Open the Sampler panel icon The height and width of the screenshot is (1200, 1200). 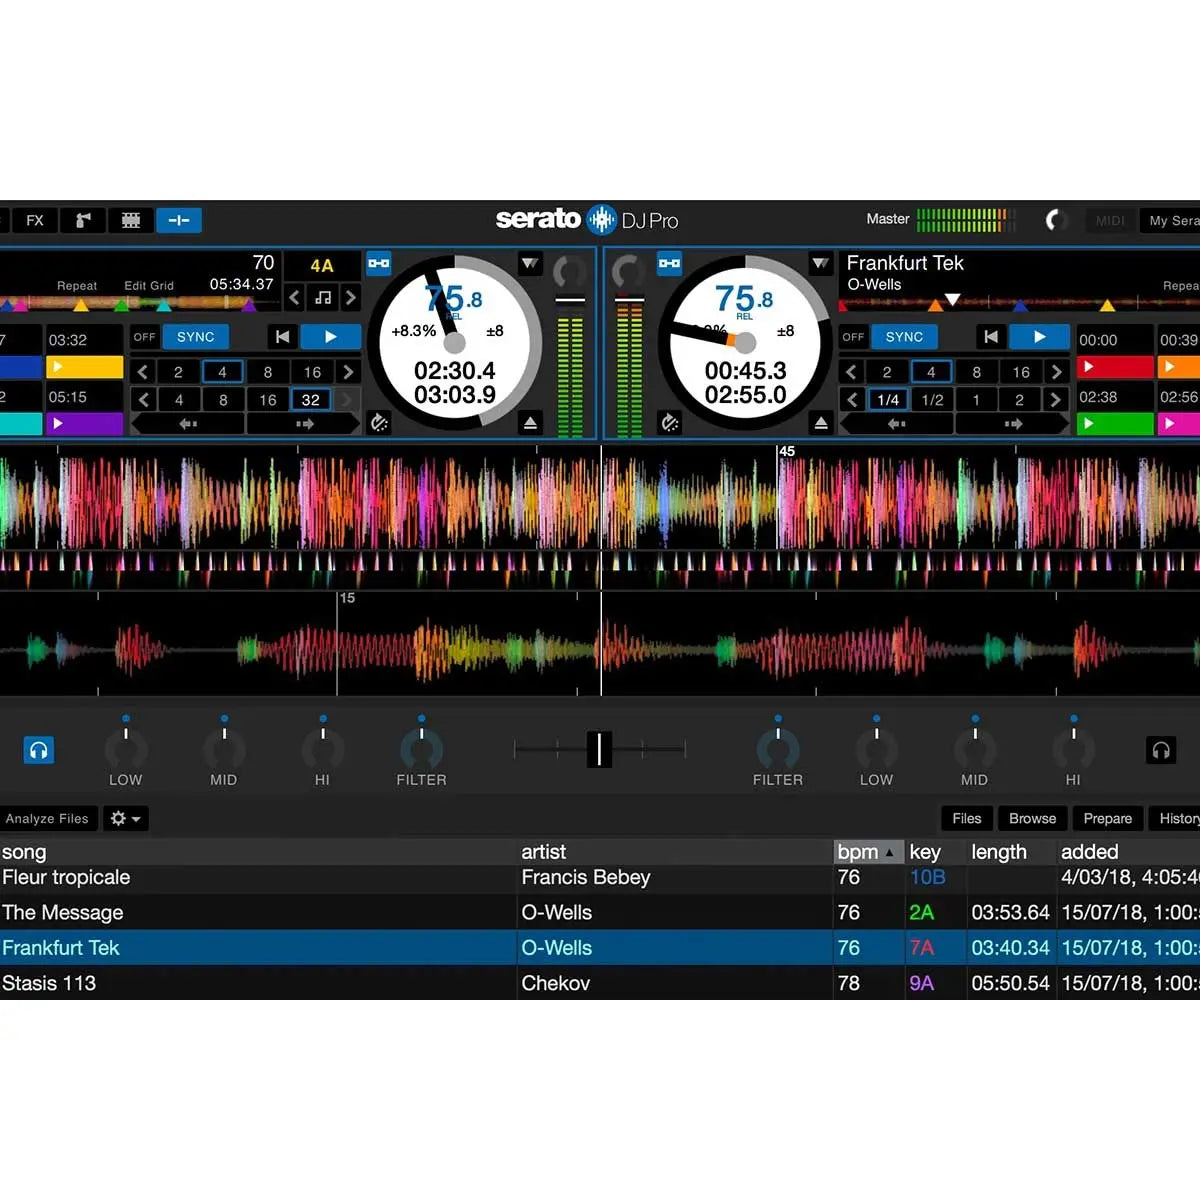point(130,220)
